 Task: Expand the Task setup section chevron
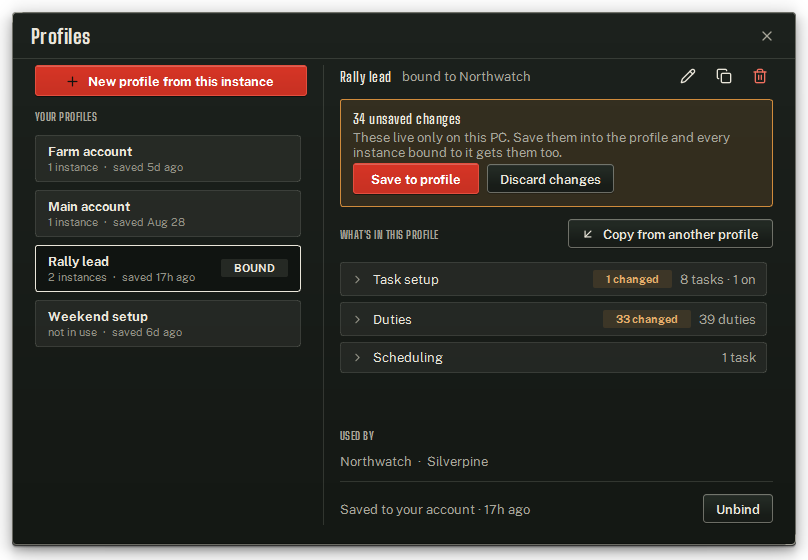(357, 279)
